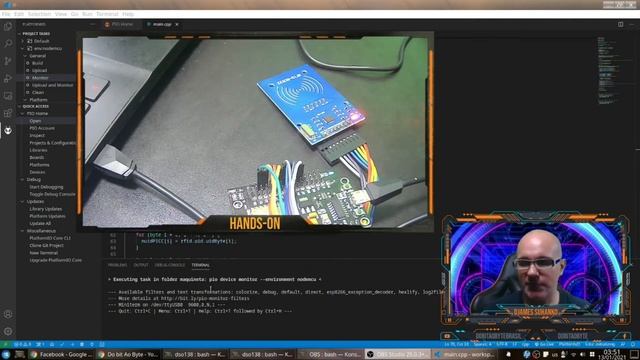Close the main.cpp editor tab
Screen dimensions: 640x360
pyautogui.click(x=177, y=24)
